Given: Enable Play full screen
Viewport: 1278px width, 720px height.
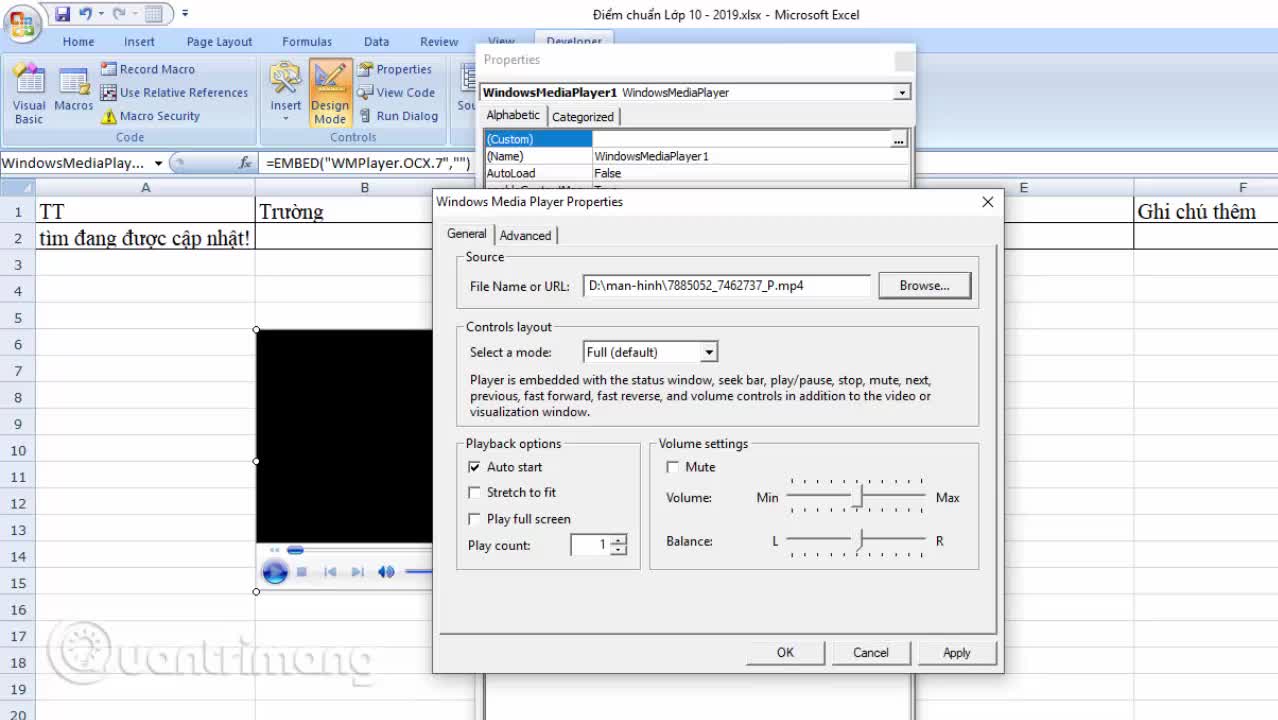Looking at the screenshot, I should click(474, 519).
